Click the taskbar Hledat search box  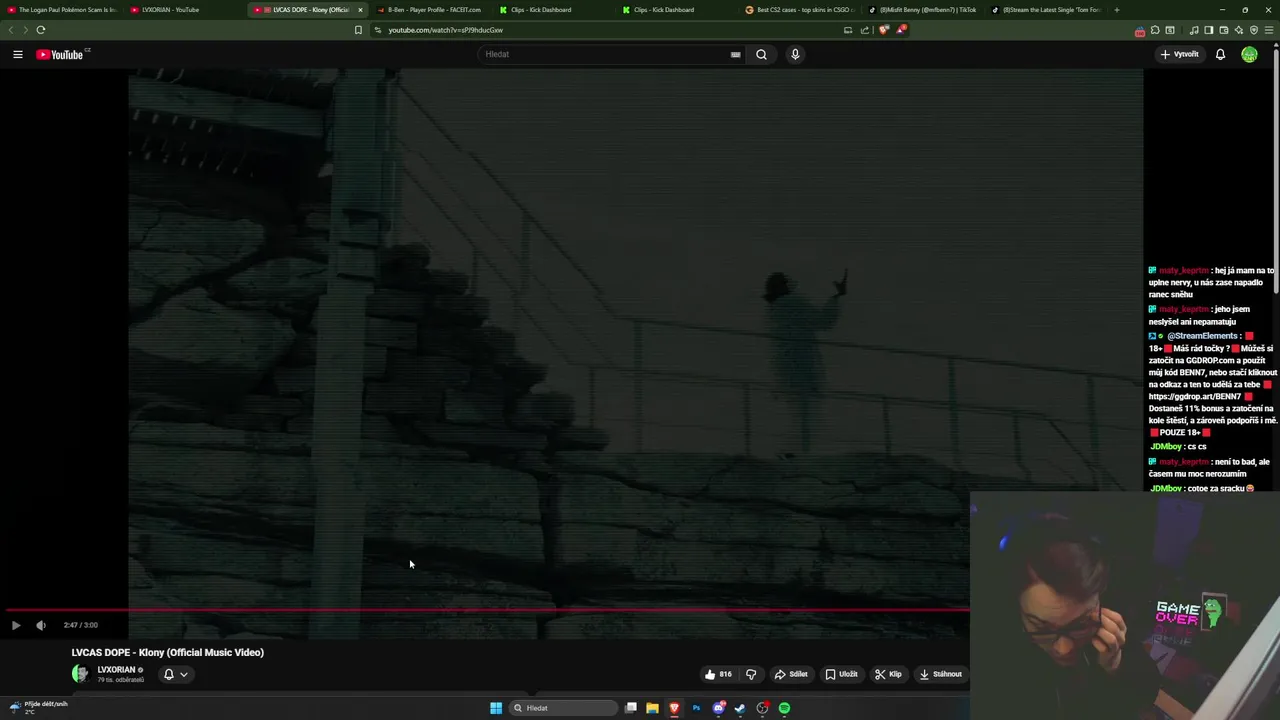[x=562, y=708]
